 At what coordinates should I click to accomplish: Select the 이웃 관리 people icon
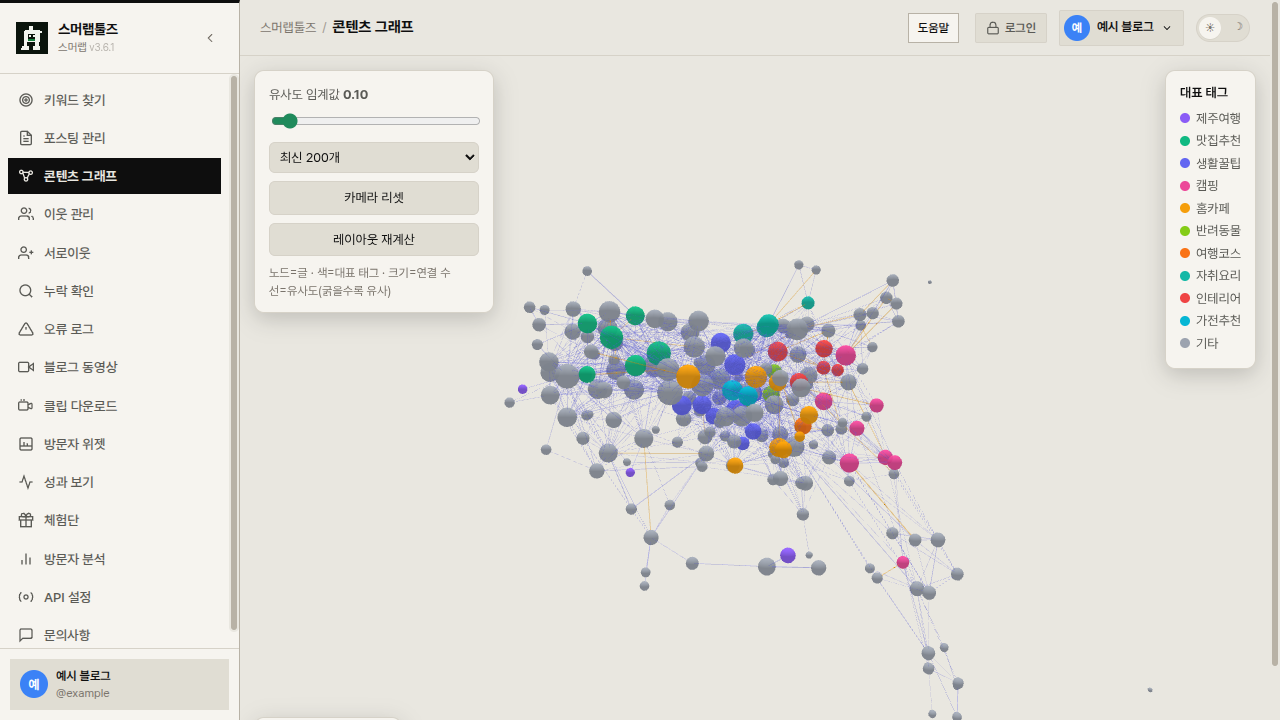26,214
